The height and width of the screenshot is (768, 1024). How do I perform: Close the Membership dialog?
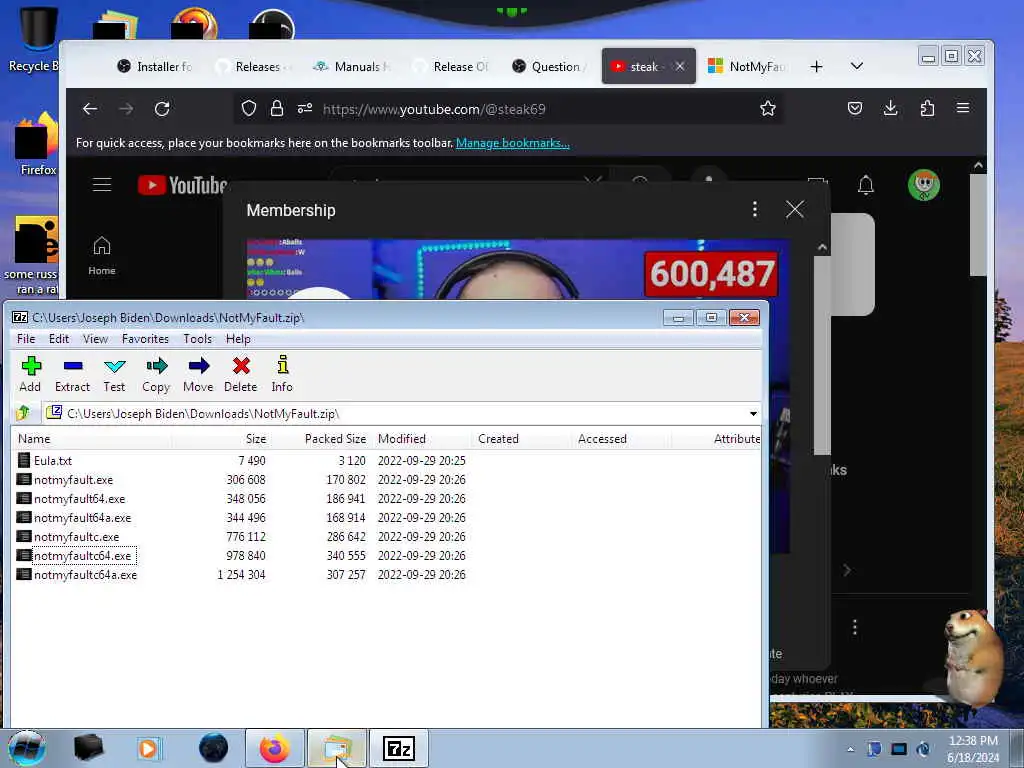coord(795,209)
